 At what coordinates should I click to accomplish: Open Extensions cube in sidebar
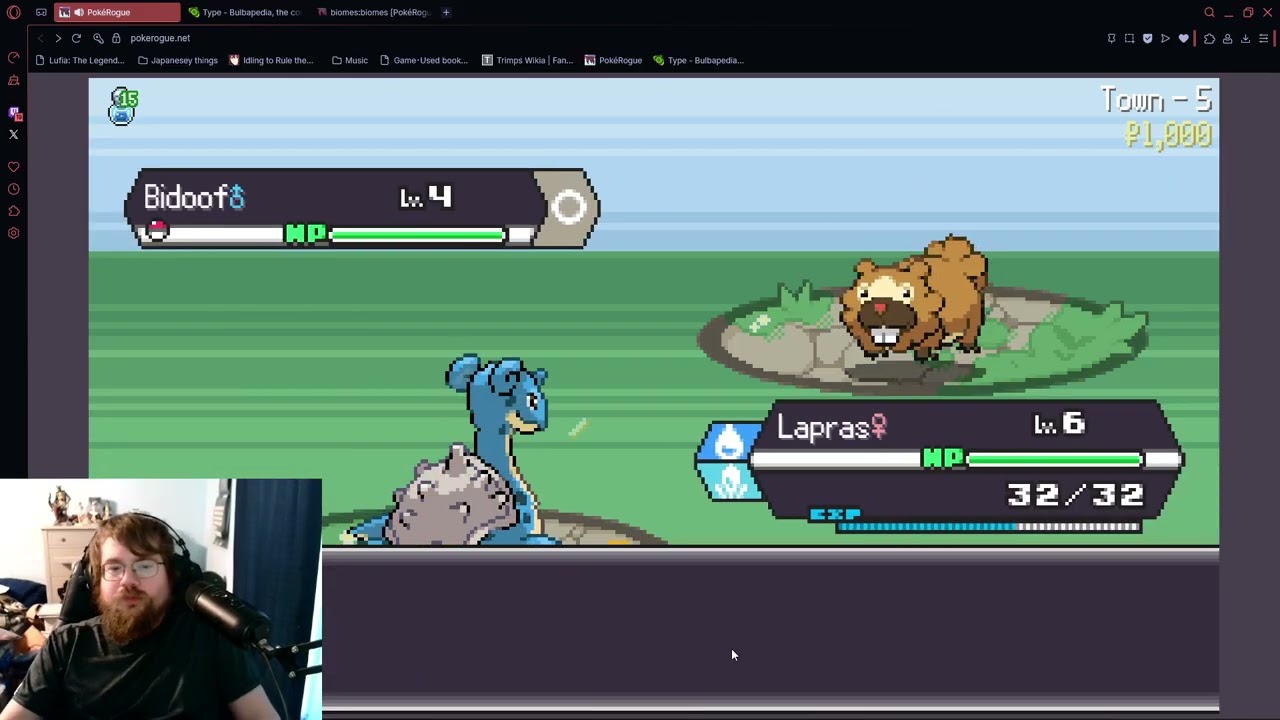[14, 211]
